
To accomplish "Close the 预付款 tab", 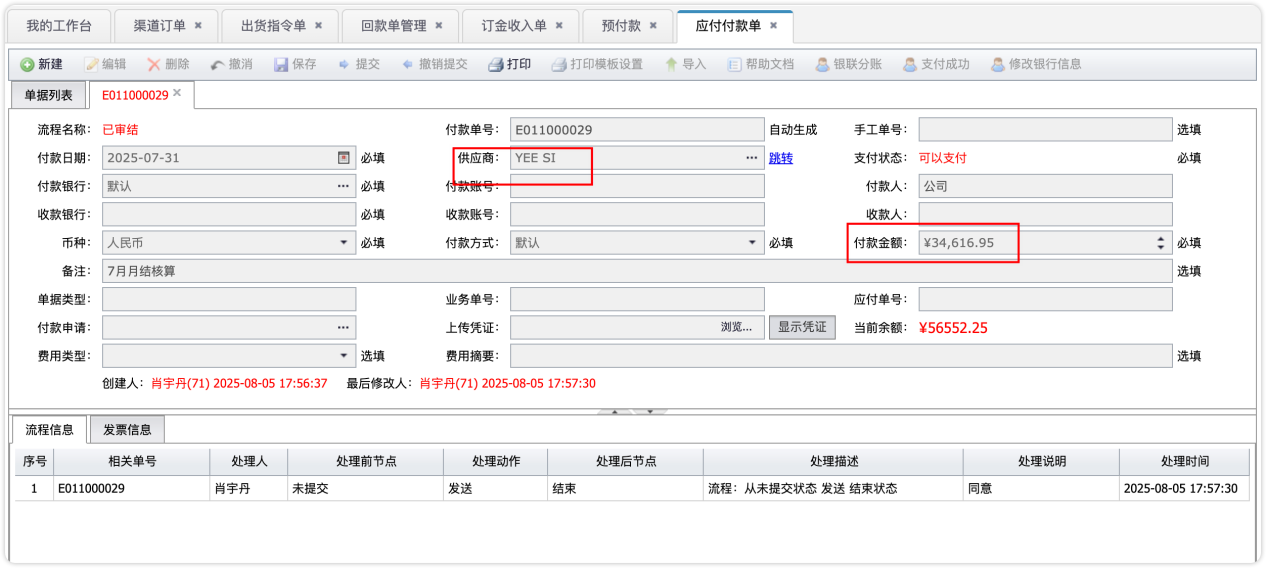I will pos(654,25).
